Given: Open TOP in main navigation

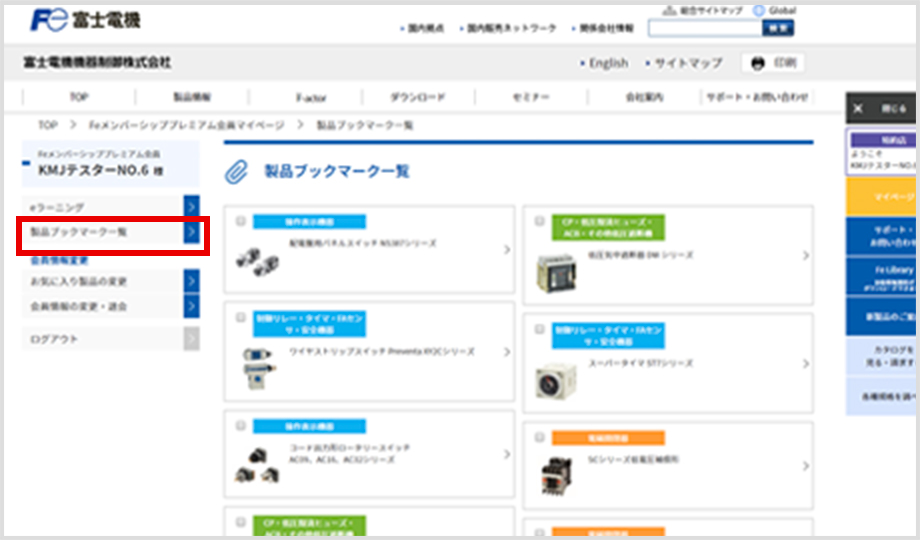Looking at the screenshot, I should pos(79,97).
